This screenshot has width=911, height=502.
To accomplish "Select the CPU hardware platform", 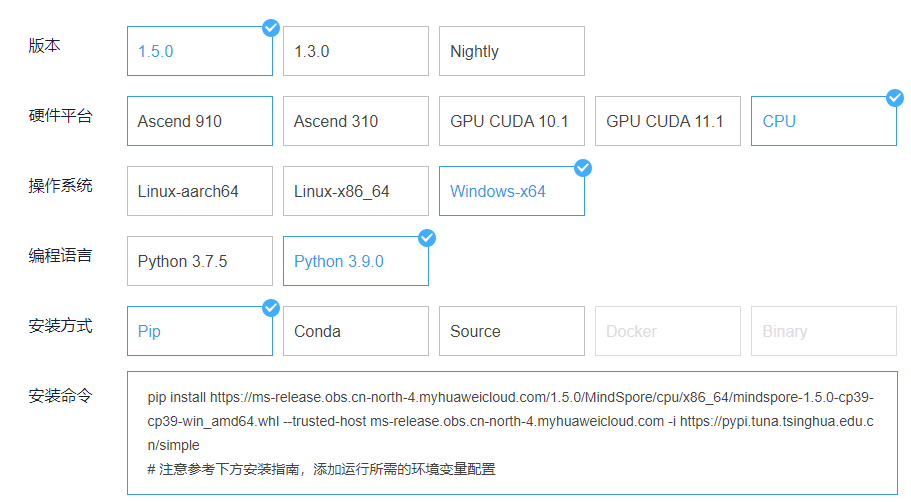I will 823,121.
